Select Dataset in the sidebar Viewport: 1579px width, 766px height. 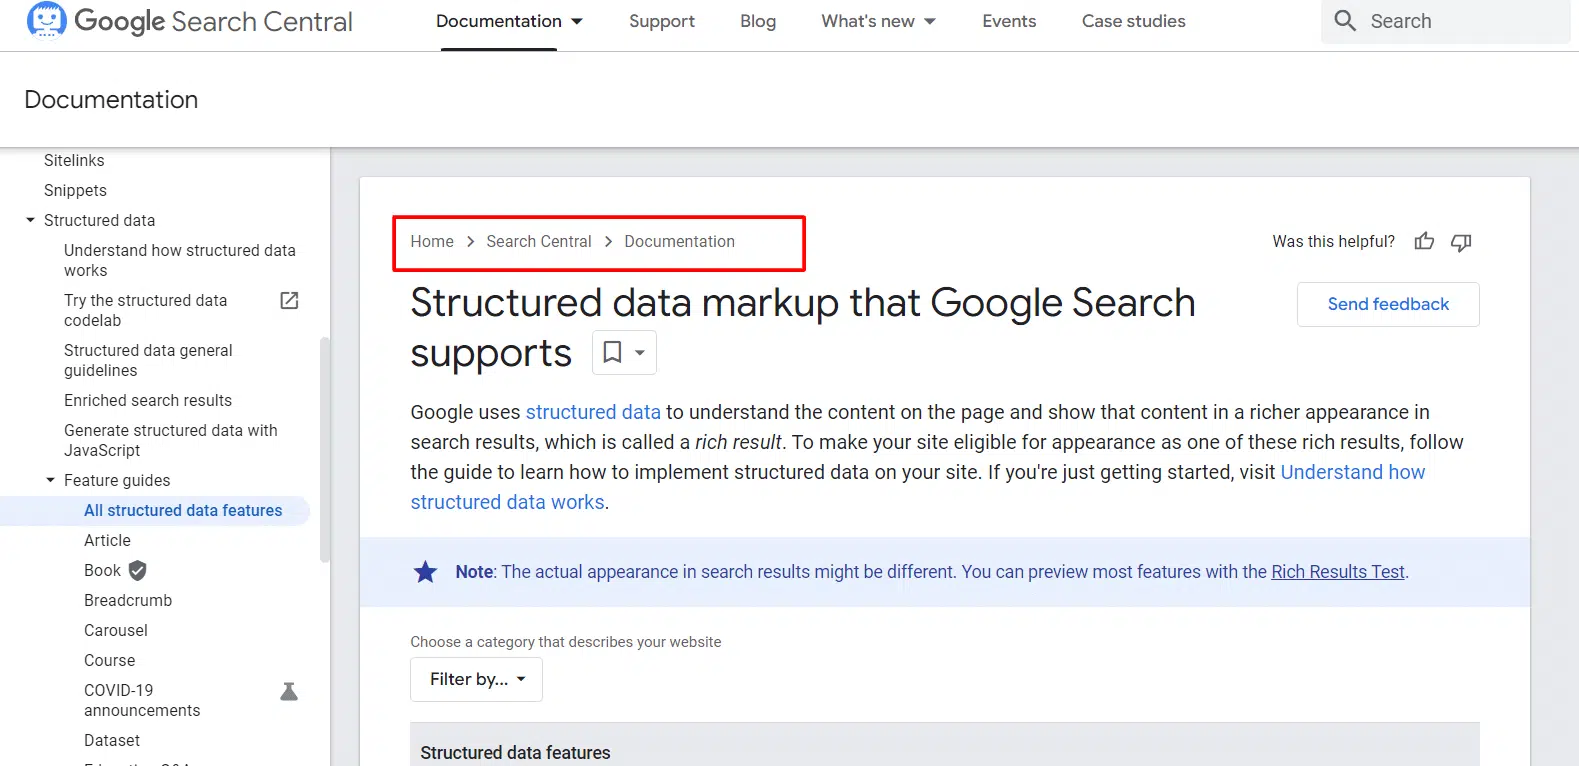[112, 740]
